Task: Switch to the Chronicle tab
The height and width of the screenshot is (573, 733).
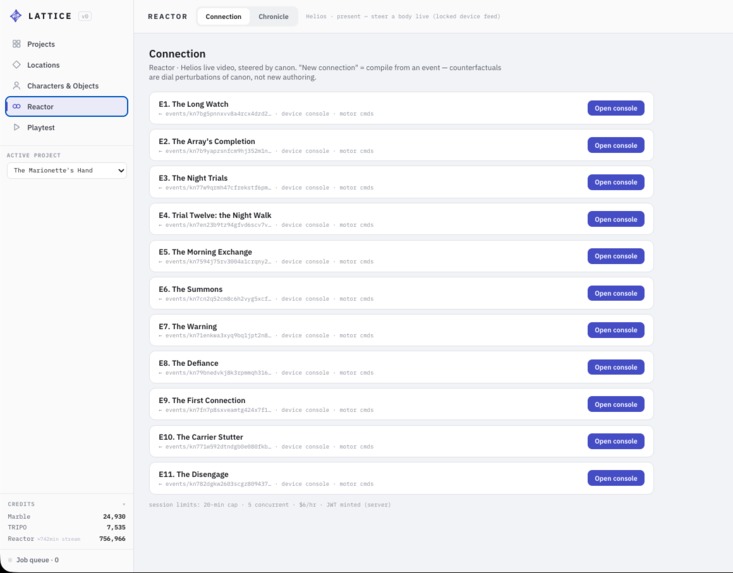Action: click(x=273, y=16)
